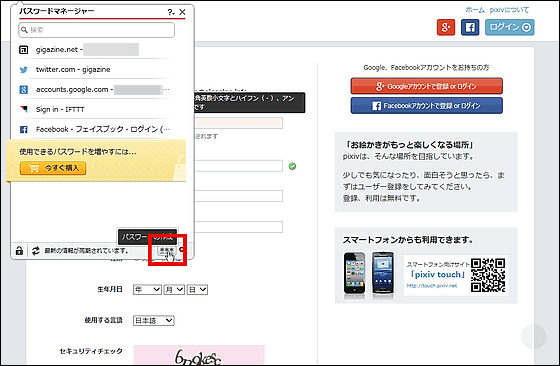Click the padlock lock icon in panel footer

[19, 251]
